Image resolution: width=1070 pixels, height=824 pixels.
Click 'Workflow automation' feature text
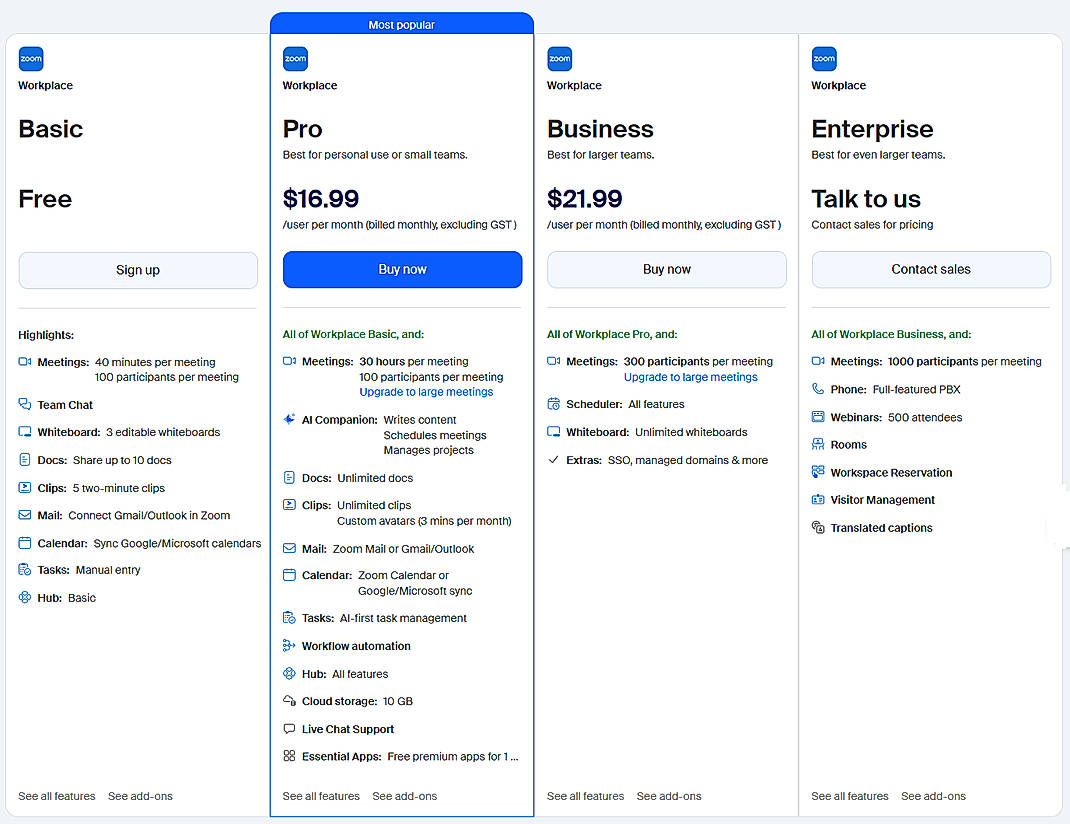point(356,646)
